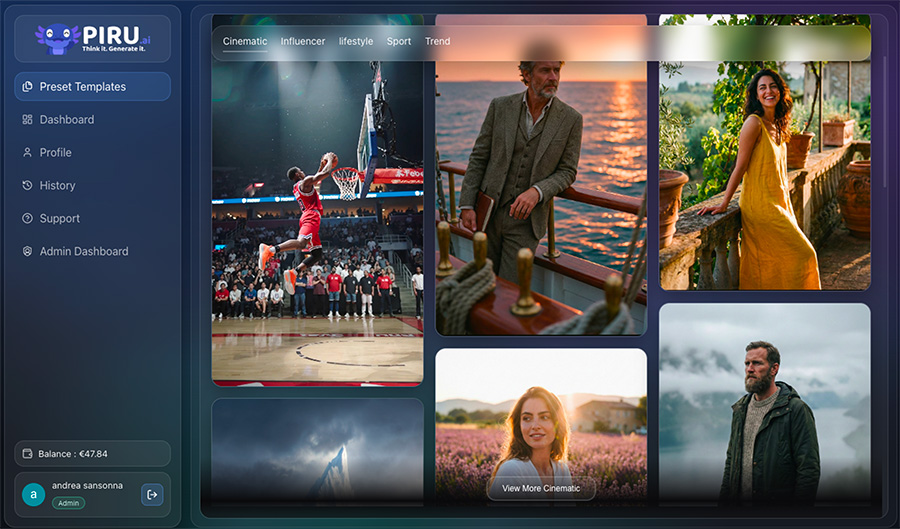
Task: Click the wallet icon next to Balance
Action: [x=28, y=454]
